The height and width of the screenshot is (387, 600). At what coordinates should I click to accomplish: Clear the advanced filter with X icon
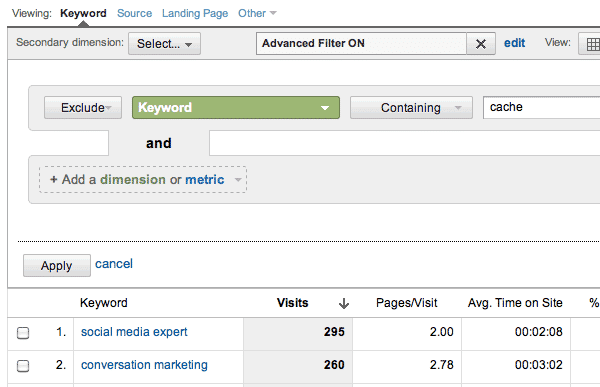(481, 44)
